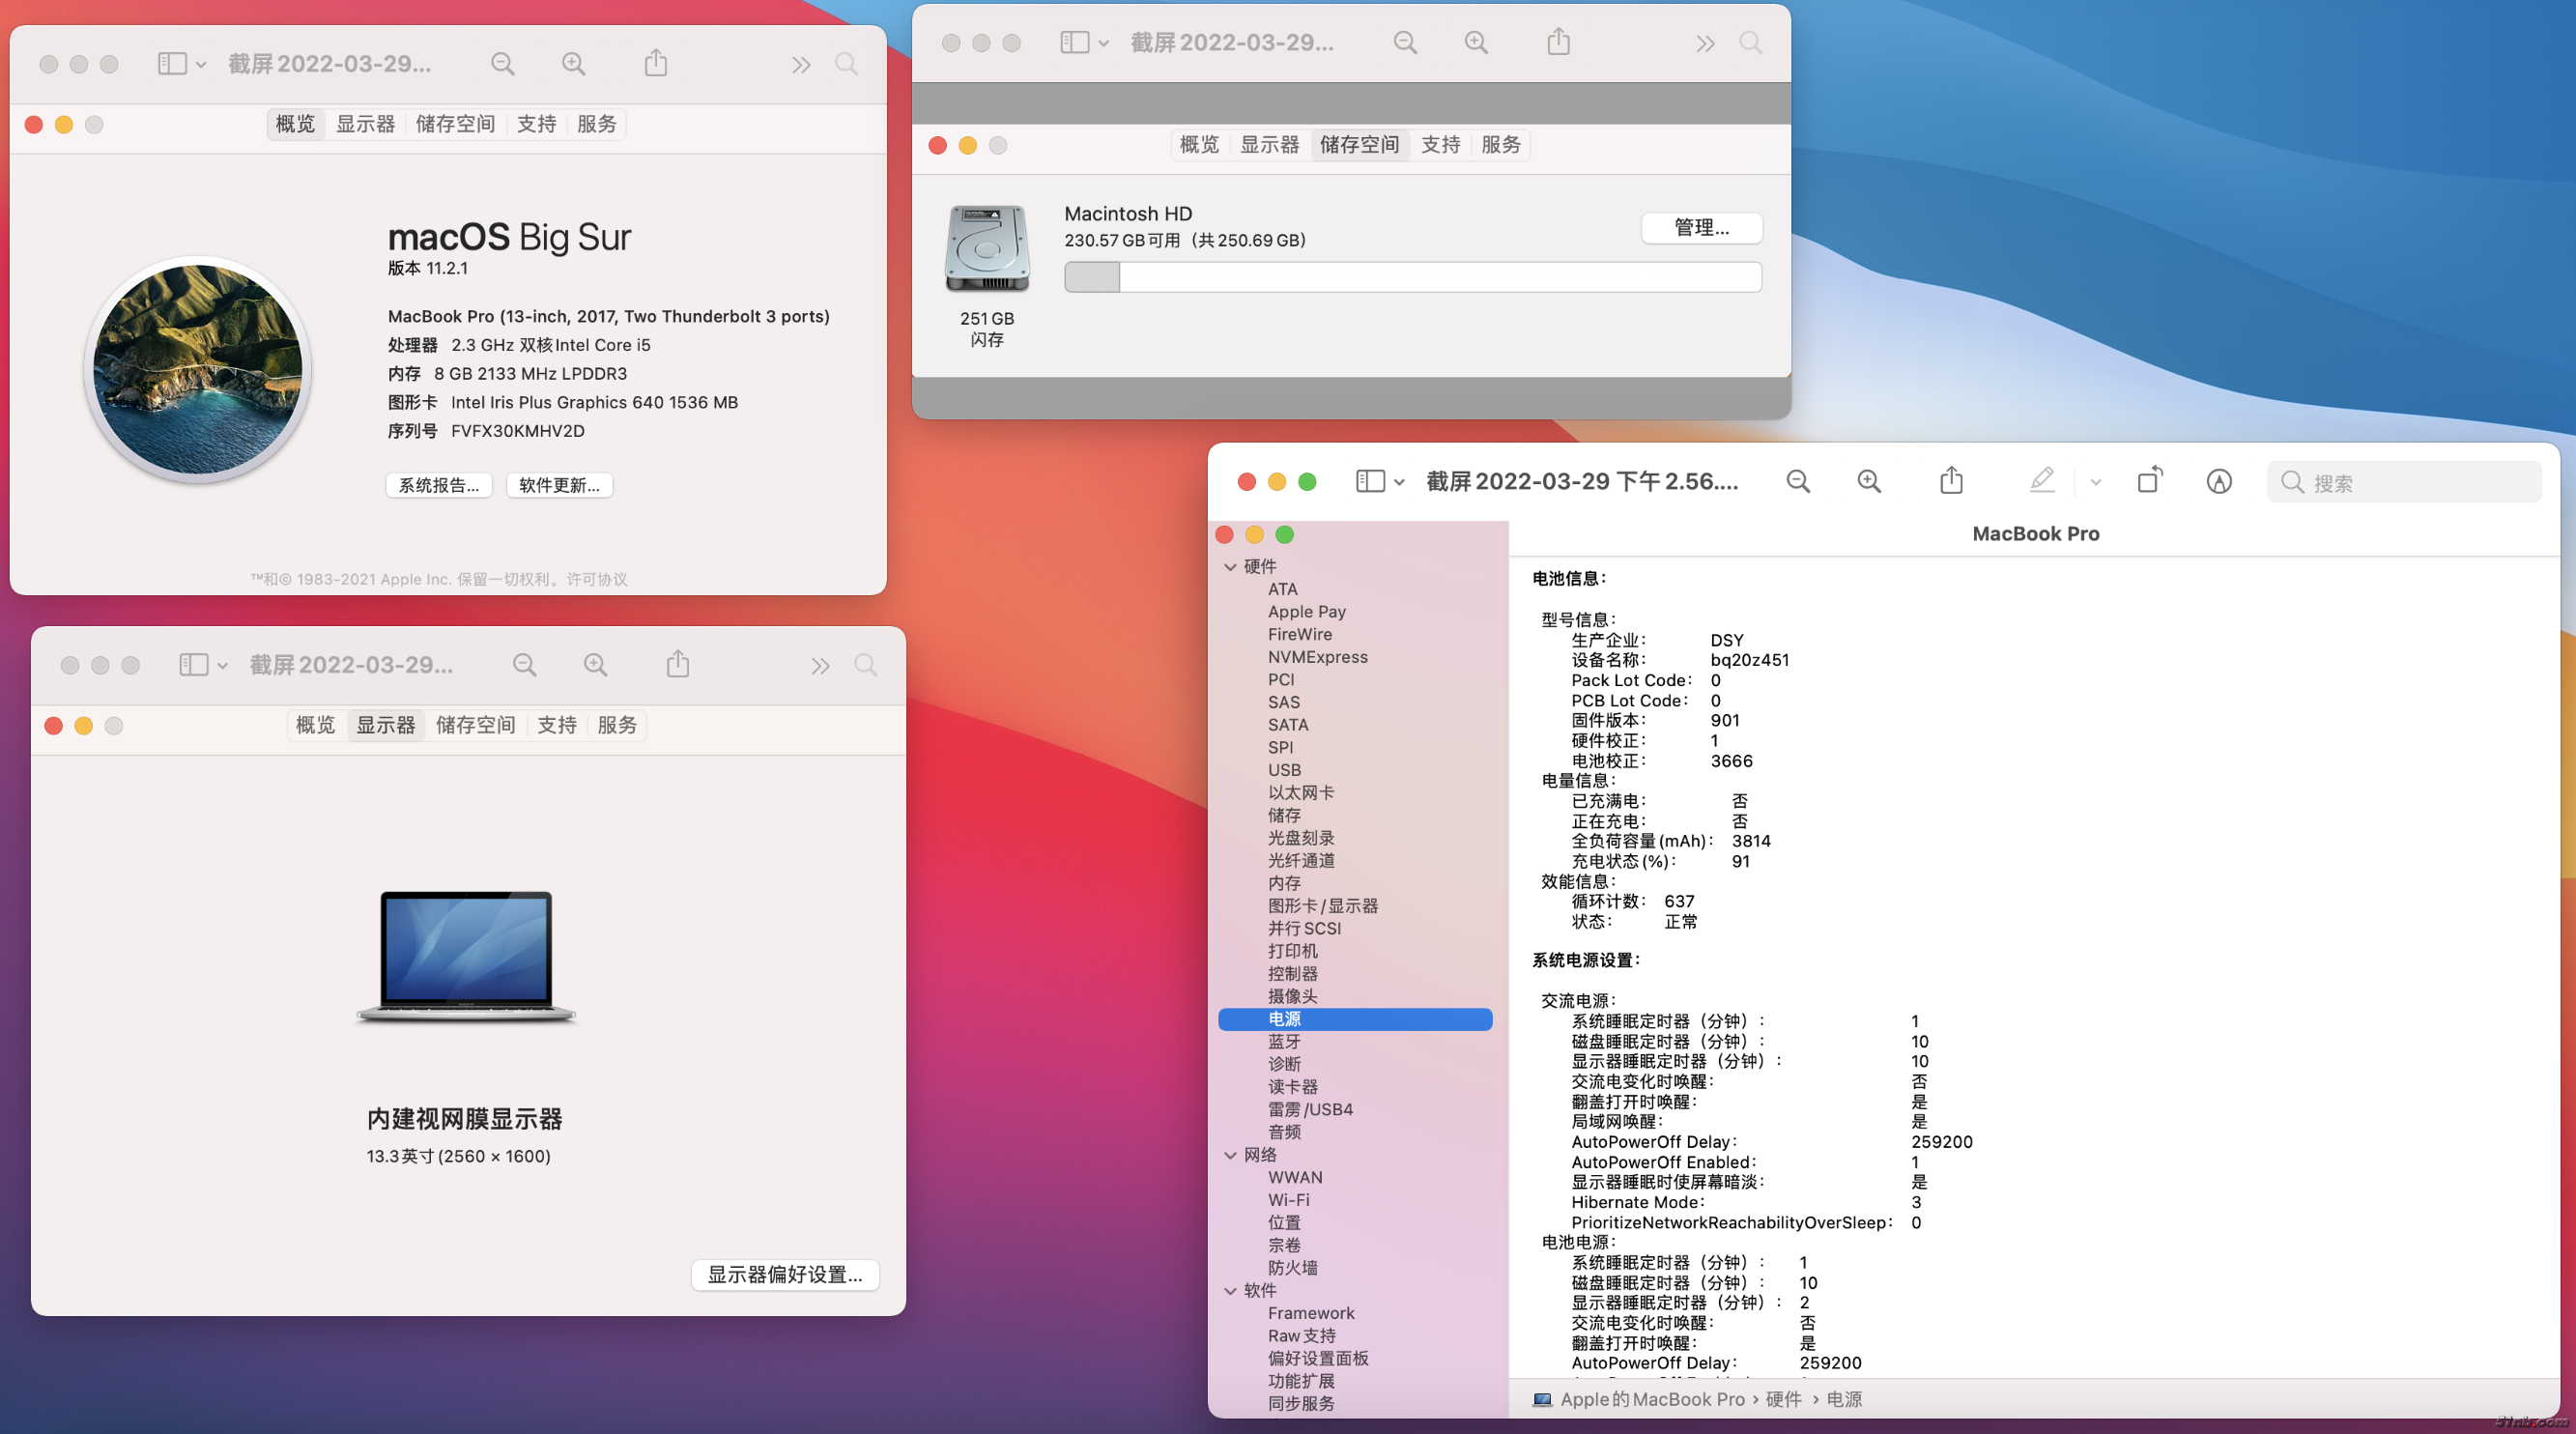Collapse the 硬件 section in System Information sidebar
The width and height of the screenshot is (2576, 1434).
coord(1230,565)
